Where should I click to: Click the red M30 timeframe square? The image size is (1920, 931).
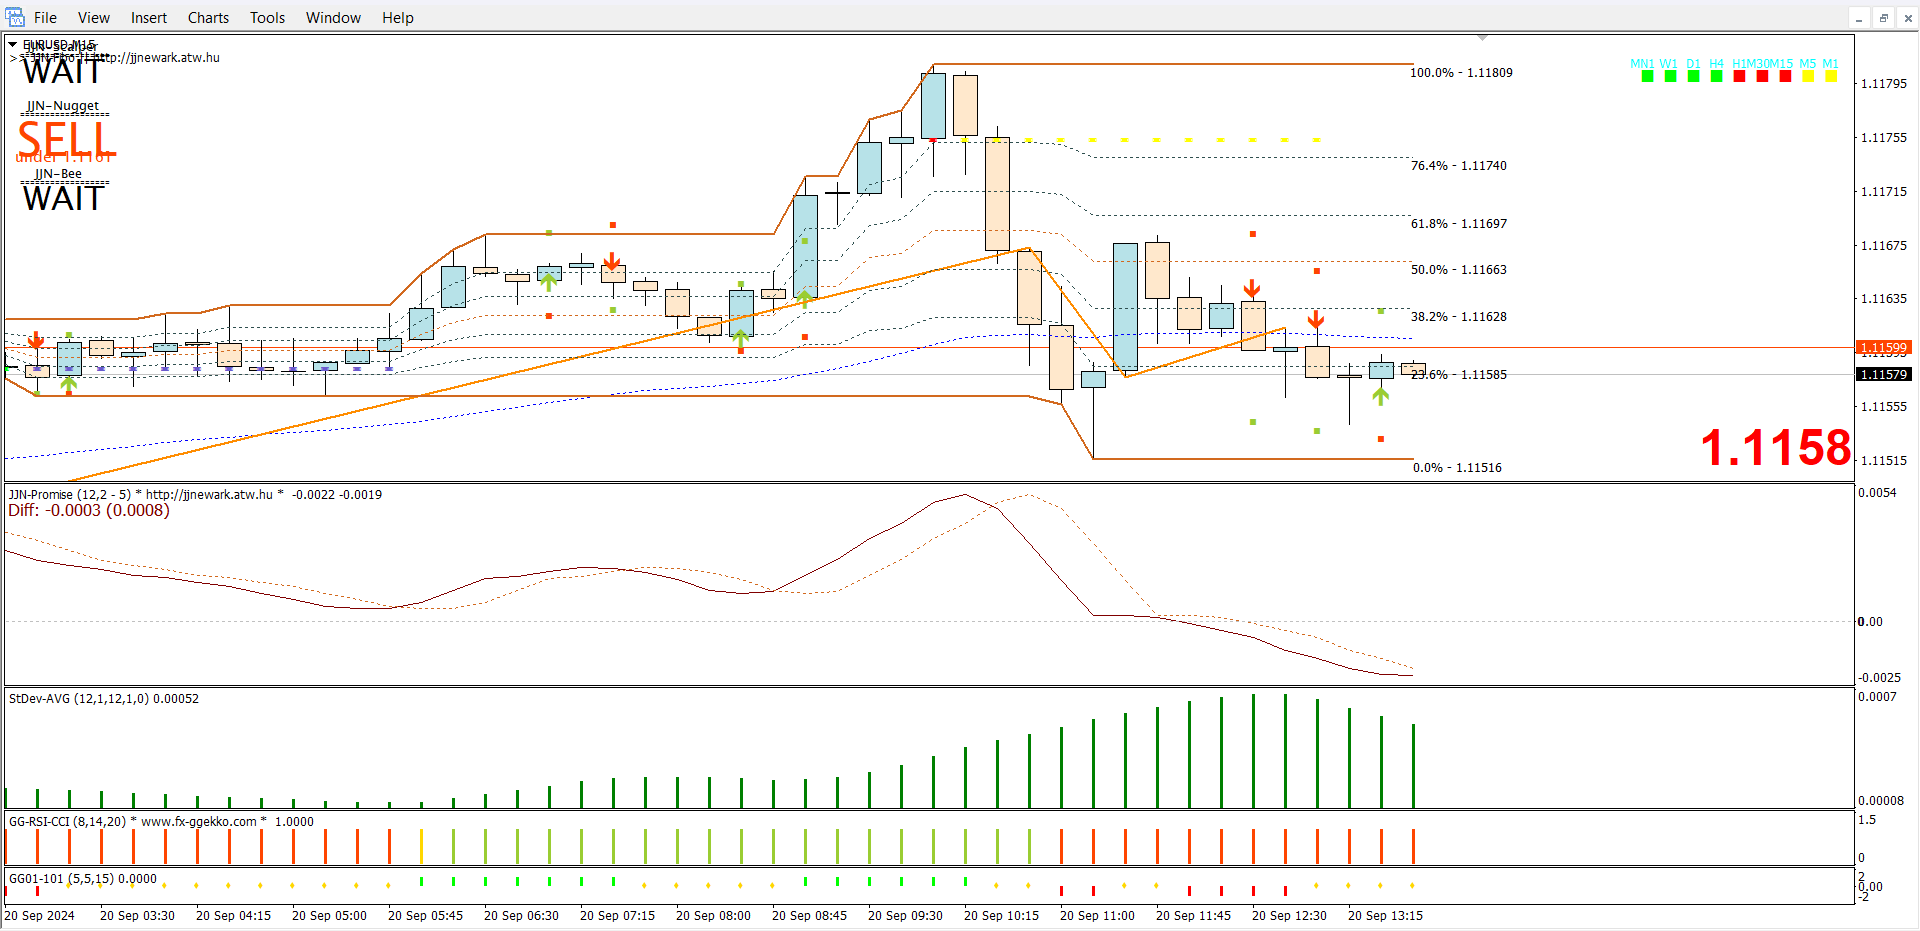tap(1762, 76)
